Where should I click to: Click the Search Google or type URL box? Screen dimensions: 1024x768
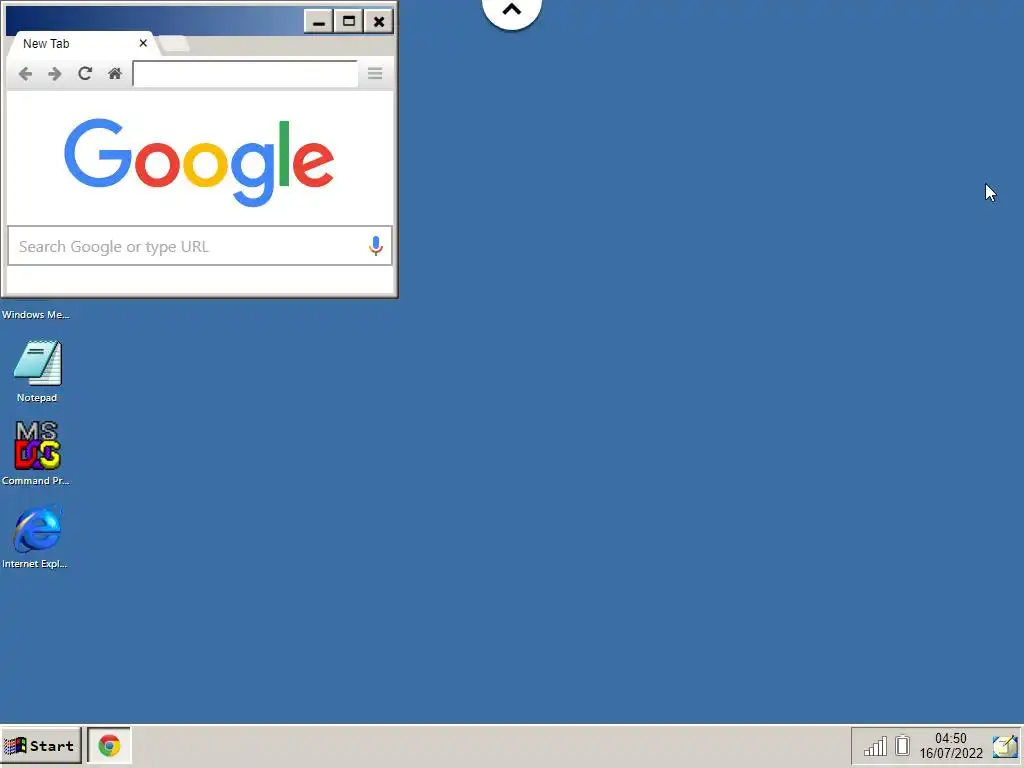[x=200, y=246]
